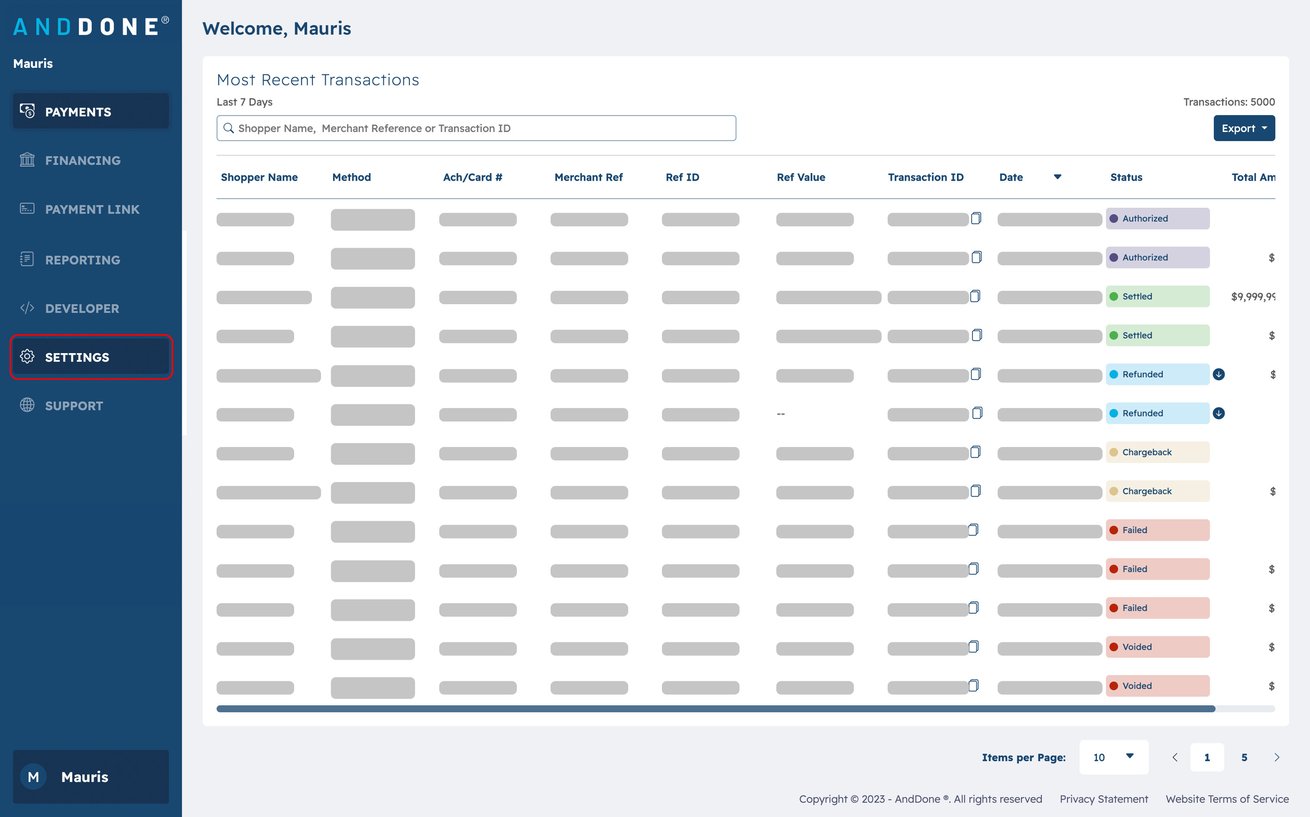1310x817 pixels.
Task: Open the Mauris profile avatar
Action: 33,776
